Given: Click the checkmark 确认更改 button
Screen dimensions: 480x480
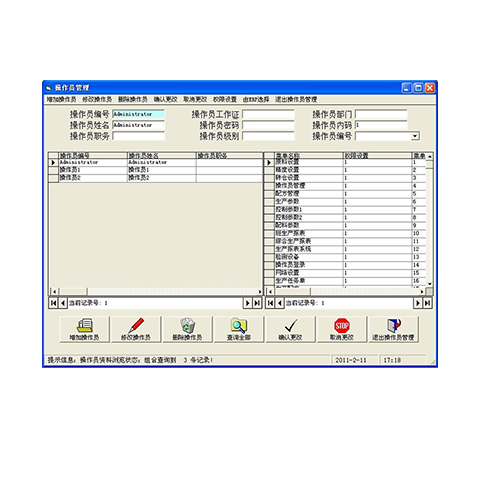Looking at the screenshot, I should 290,329.
